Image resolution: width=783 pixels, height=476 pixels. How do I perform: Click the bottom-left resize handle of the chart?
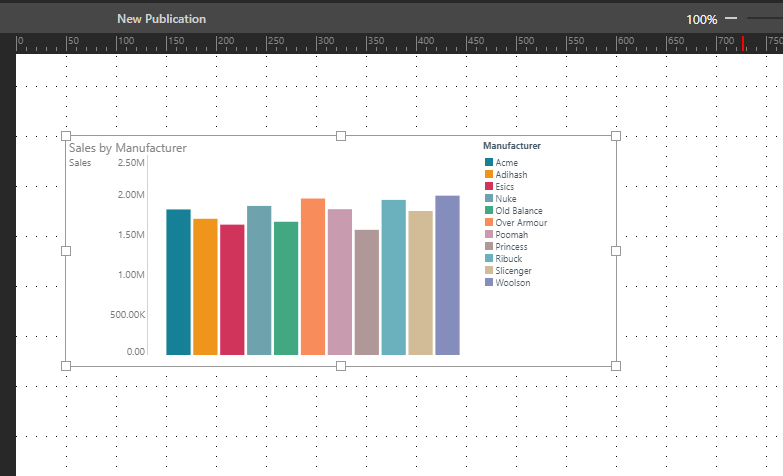coord(66,366)
